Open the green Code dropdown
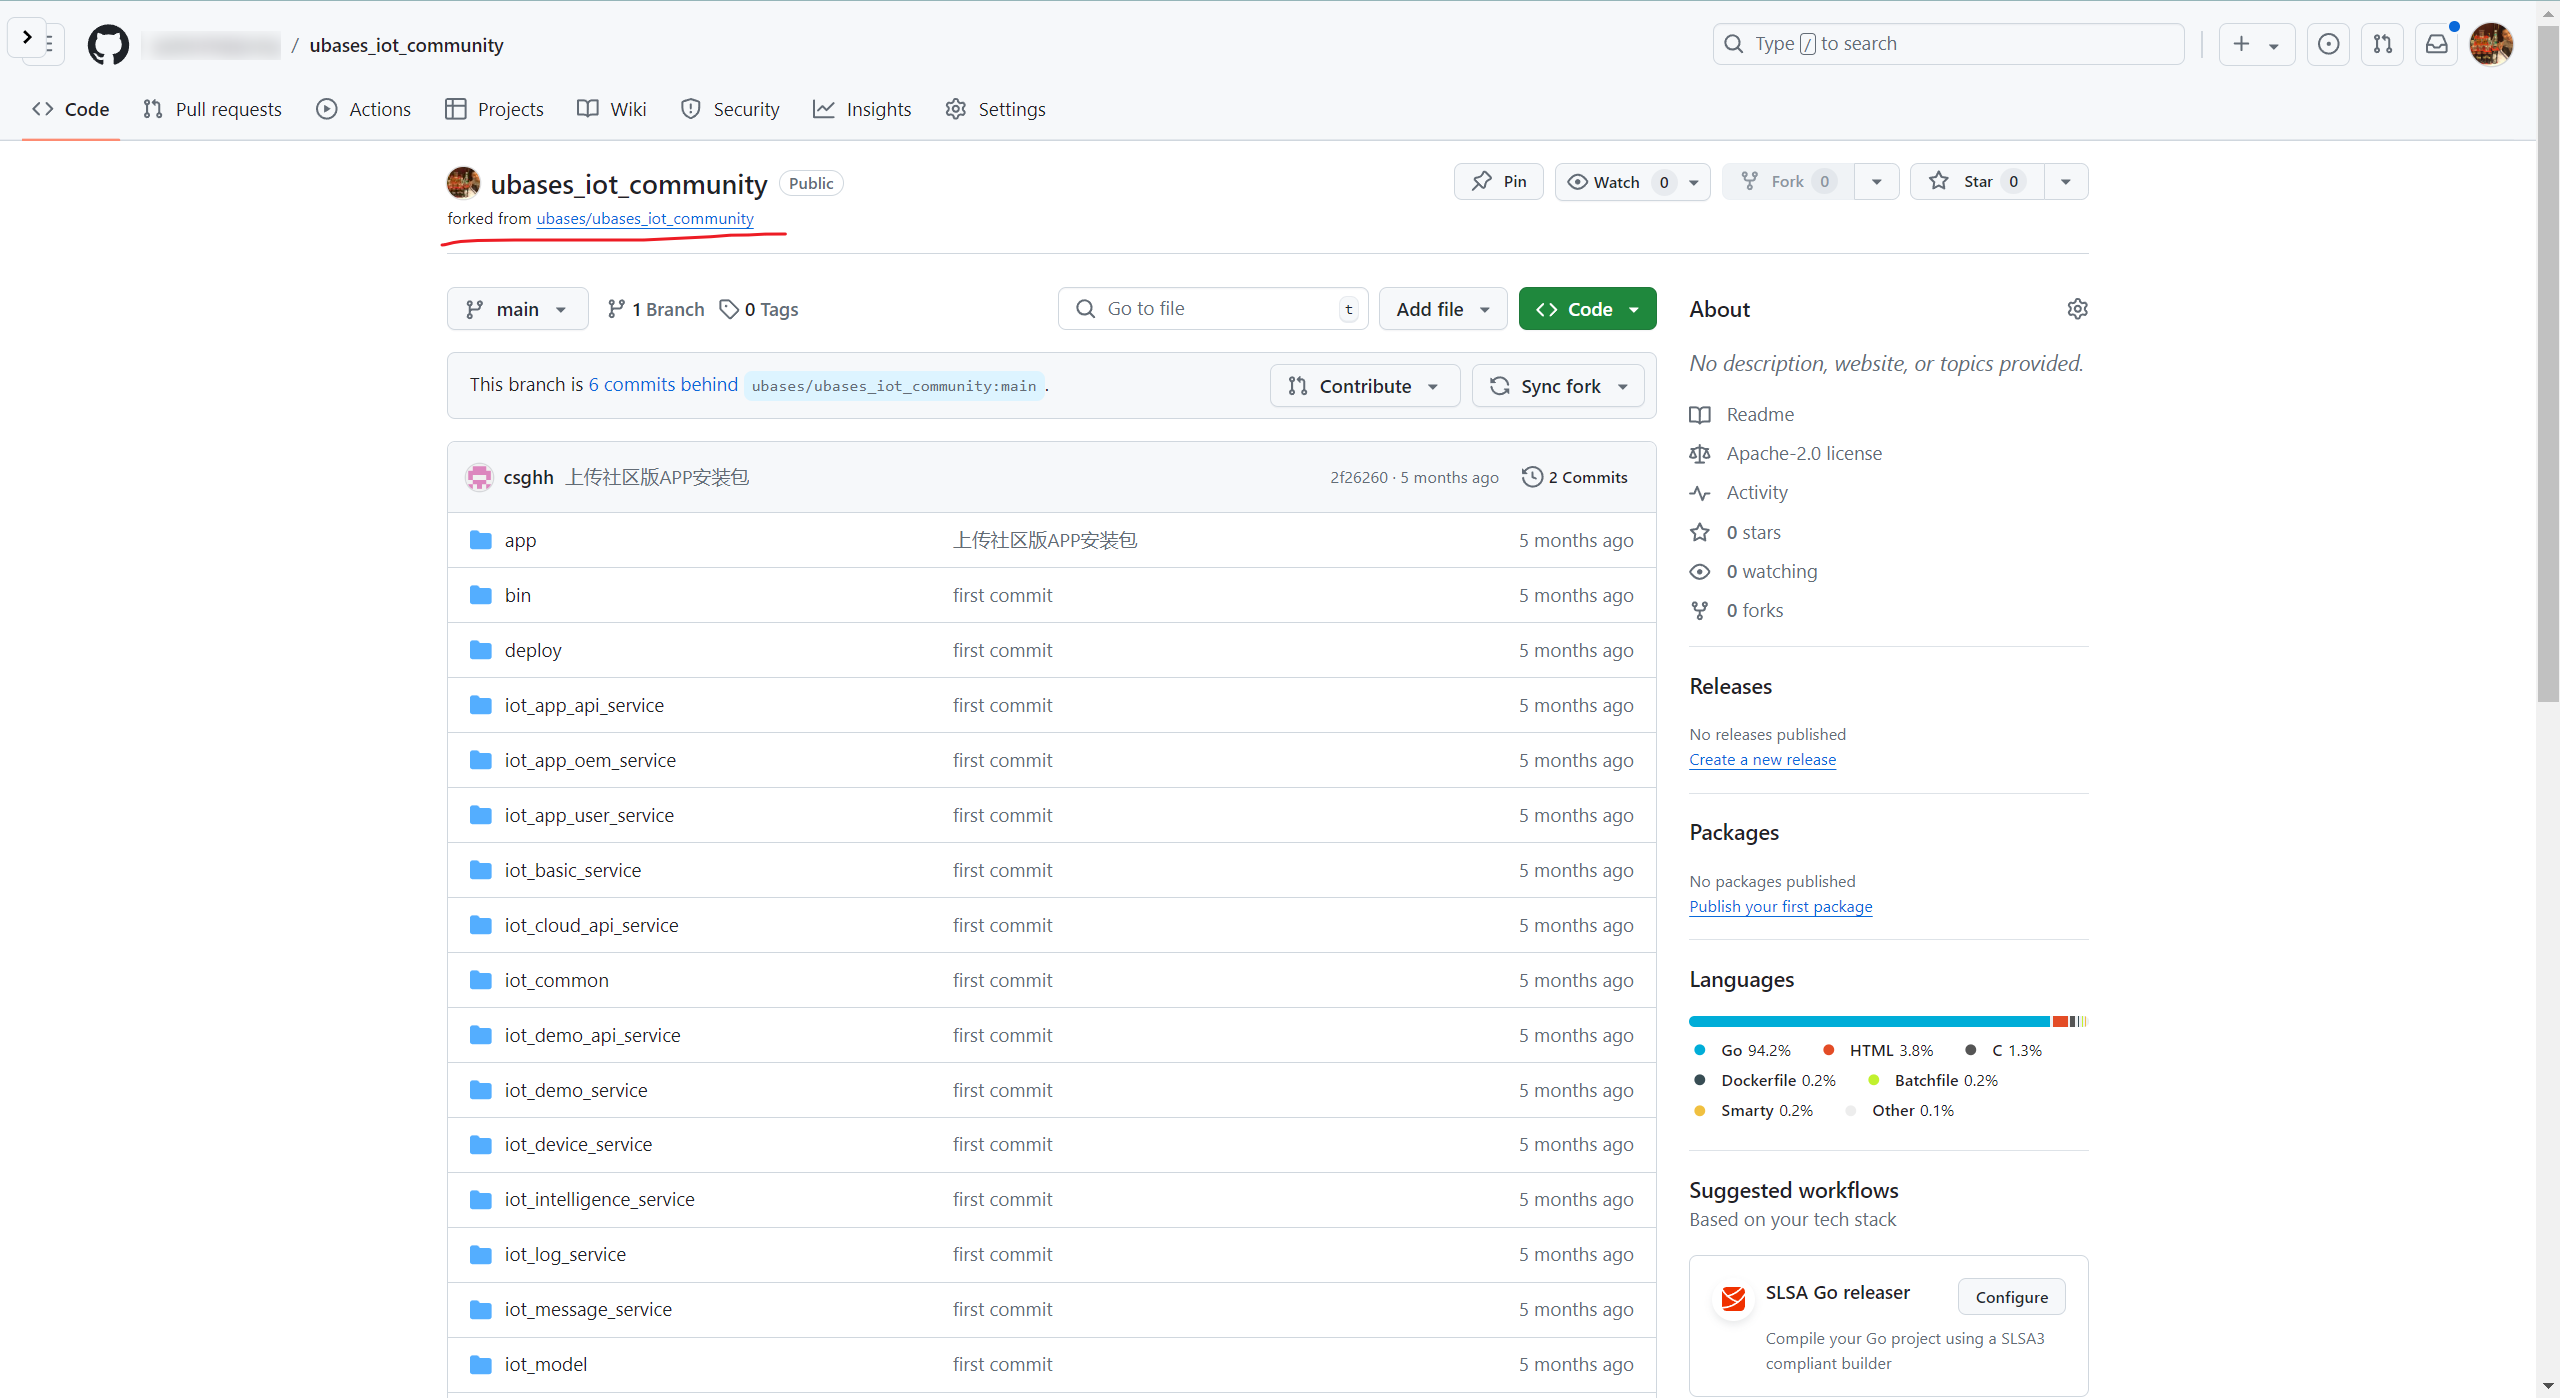The image size is (2560, 1398). [x=1587, y=309]
